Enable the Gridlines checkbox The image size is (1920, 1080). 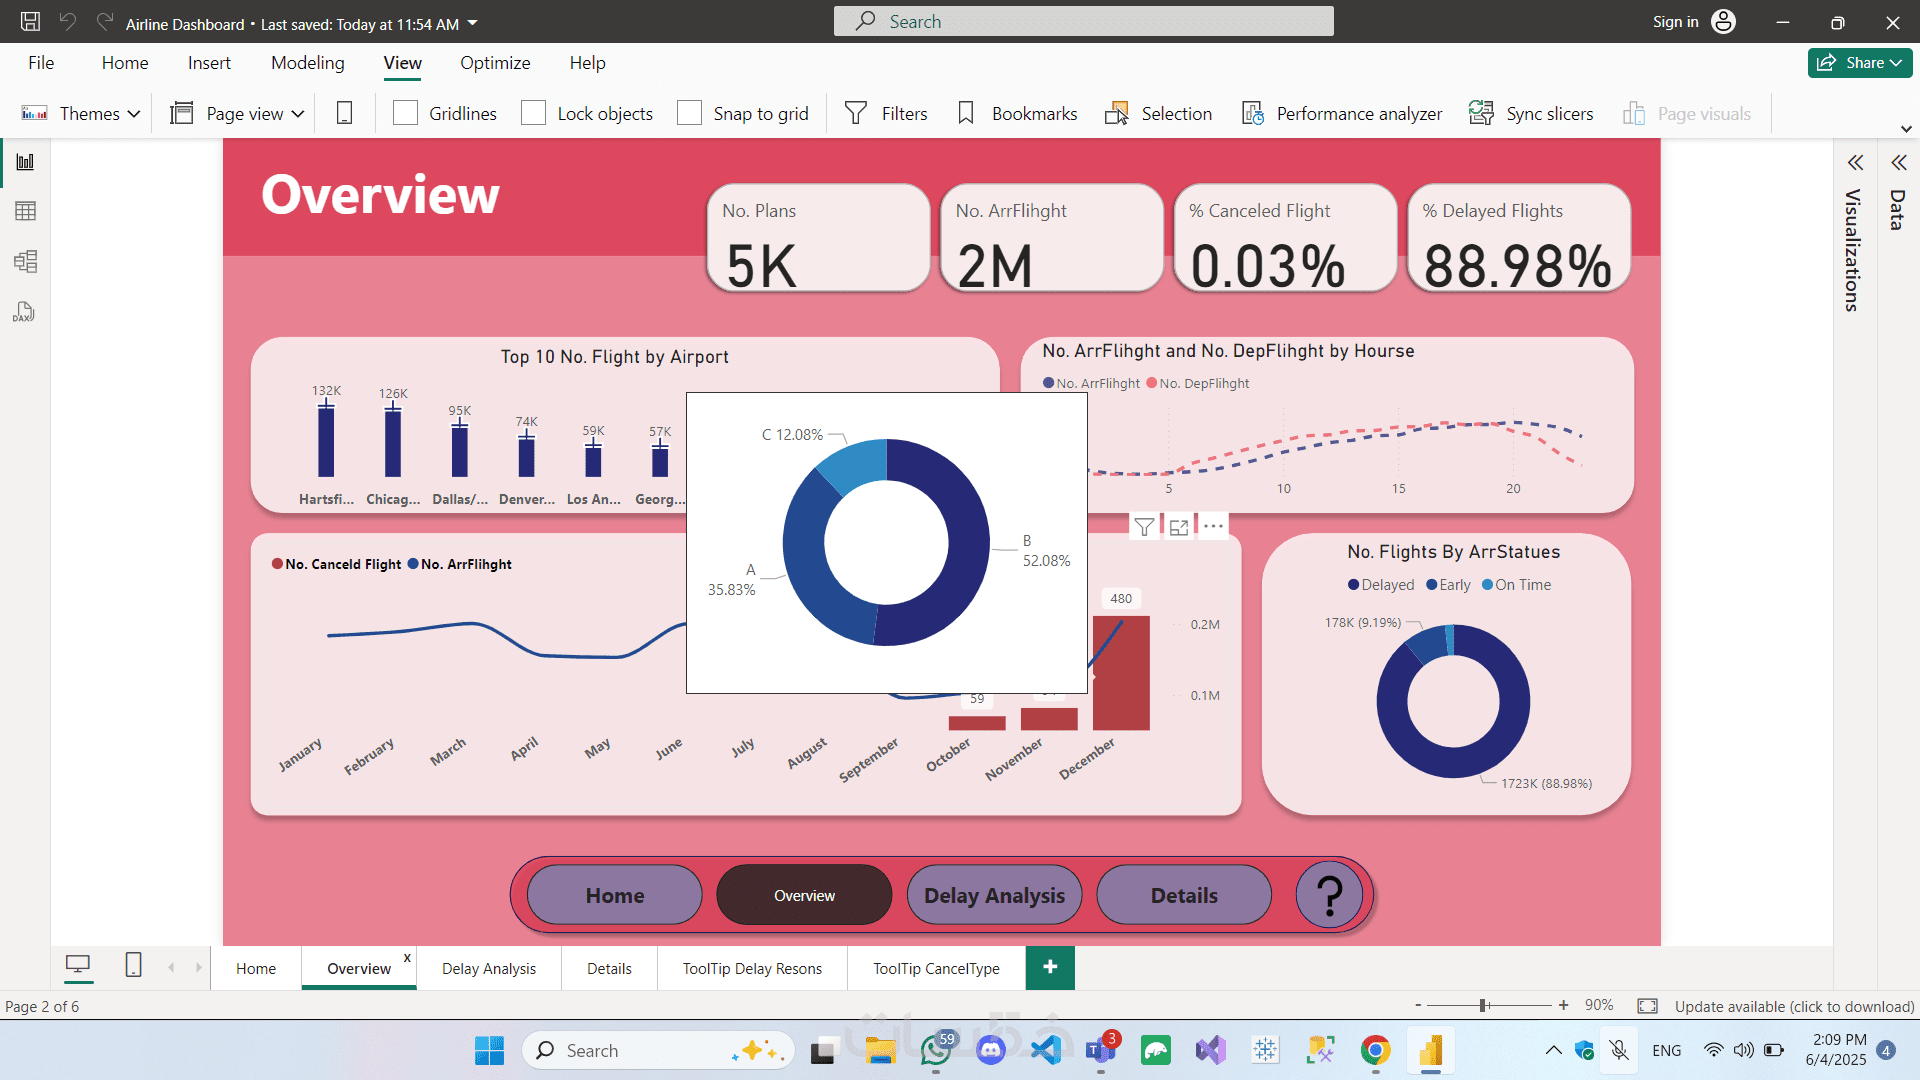[x=405, y=114]
